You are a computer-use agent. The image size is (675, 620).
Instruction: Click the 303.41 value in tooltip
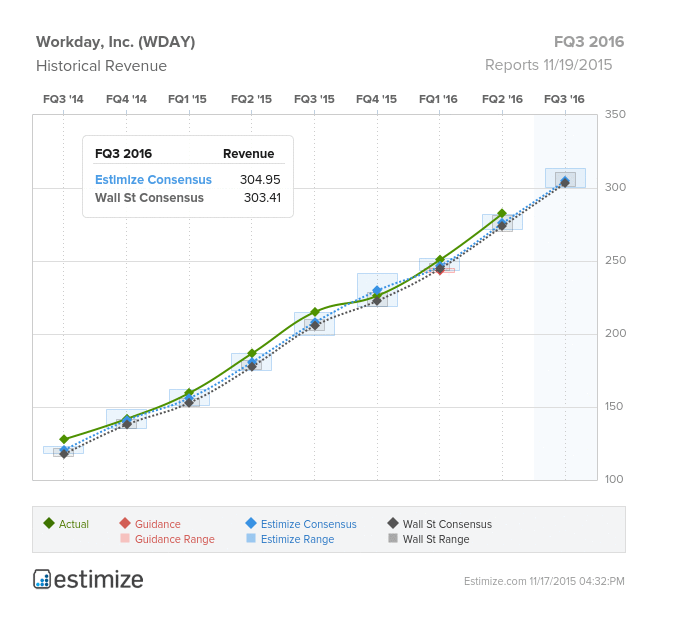[x=262, y=198]
